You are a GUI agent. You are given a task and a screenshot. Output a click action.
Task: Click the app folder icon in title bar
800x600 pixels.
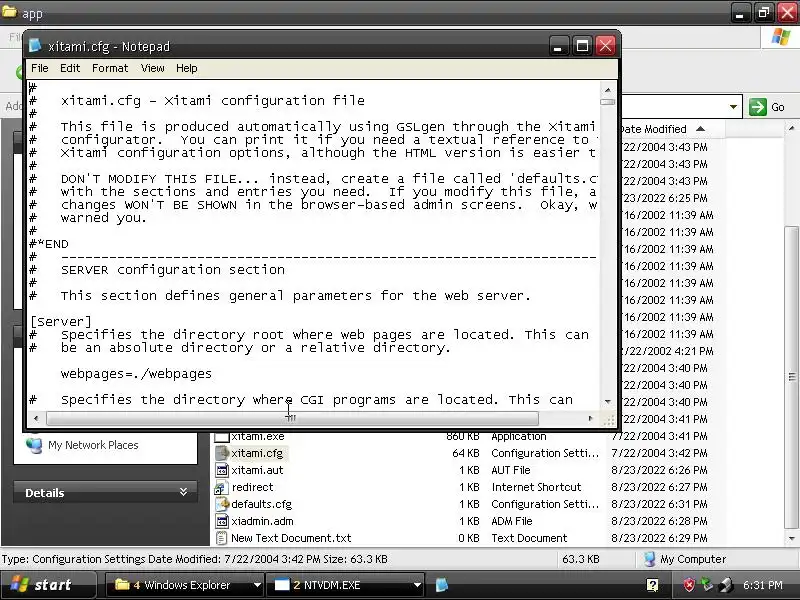click(x=9, y=11)
